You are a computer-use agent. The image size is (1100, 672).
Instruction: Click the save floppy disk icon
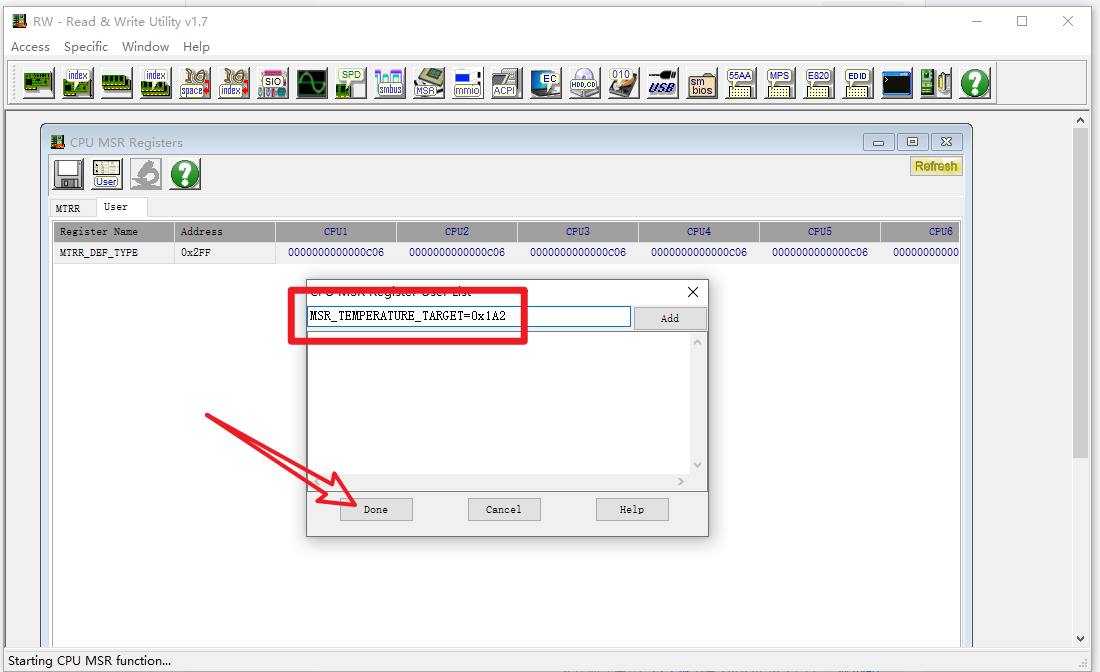point(68,174)
